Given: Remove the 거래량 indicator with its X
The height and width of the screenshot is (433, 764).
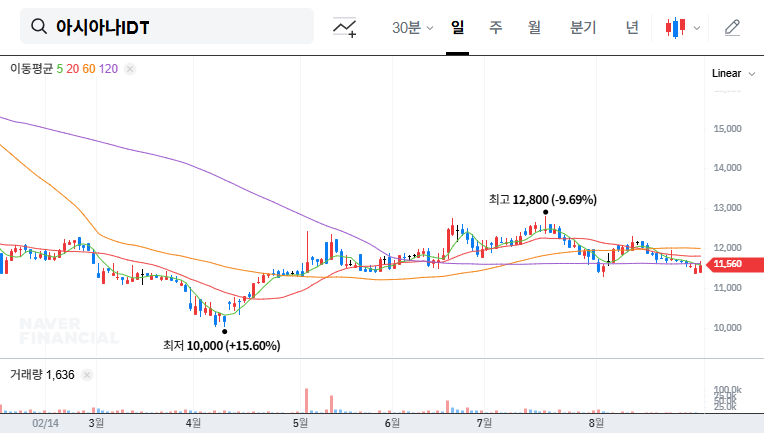Looking at the screenshot, I should click(87, 375).
